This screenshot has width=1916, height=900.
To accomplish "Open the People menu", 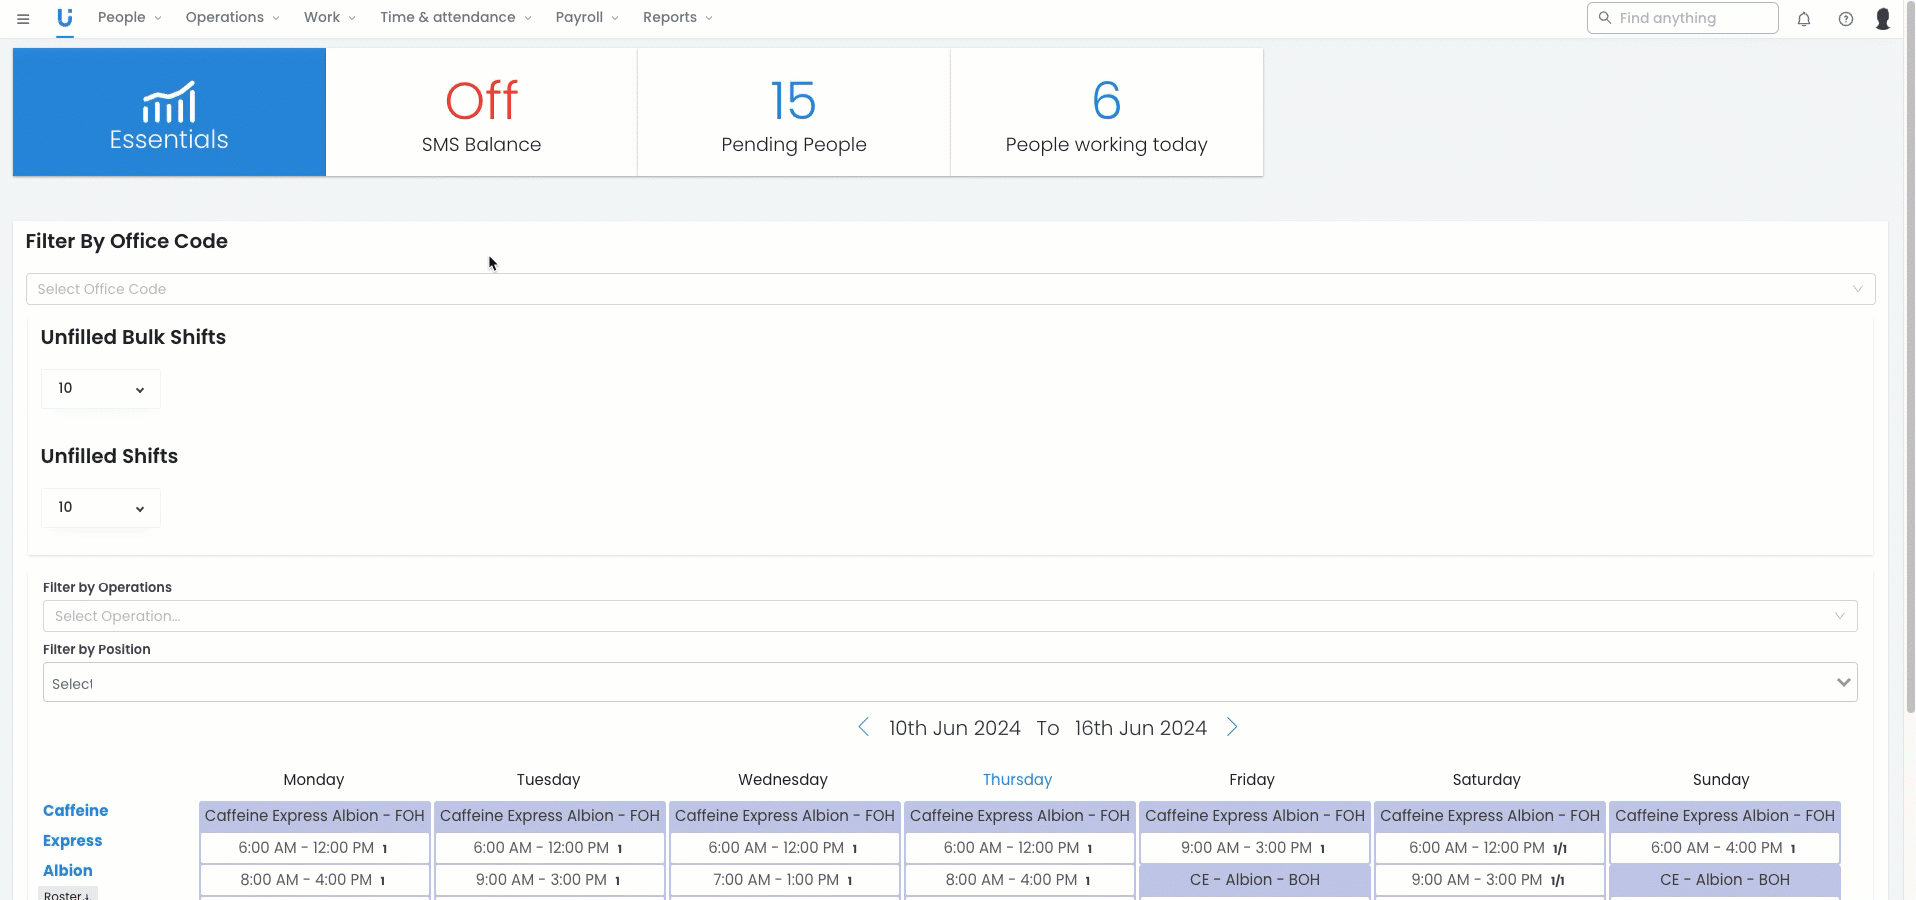I will pos(129,18).
